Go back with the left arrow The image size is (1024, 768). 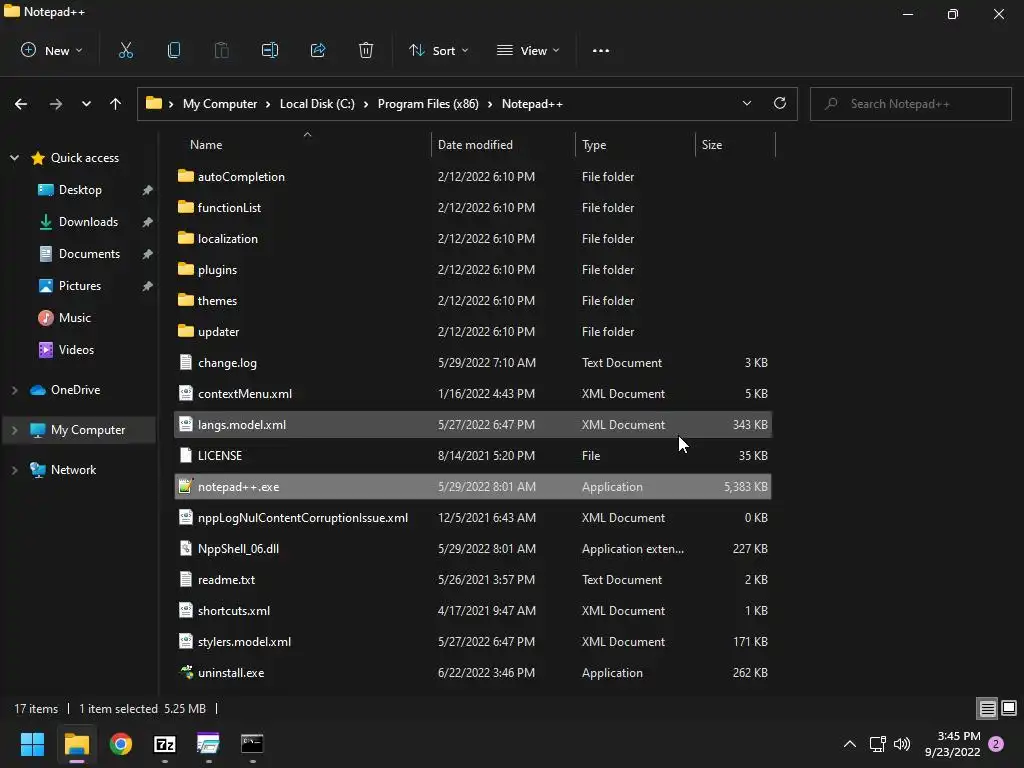[x=21, y=104]
